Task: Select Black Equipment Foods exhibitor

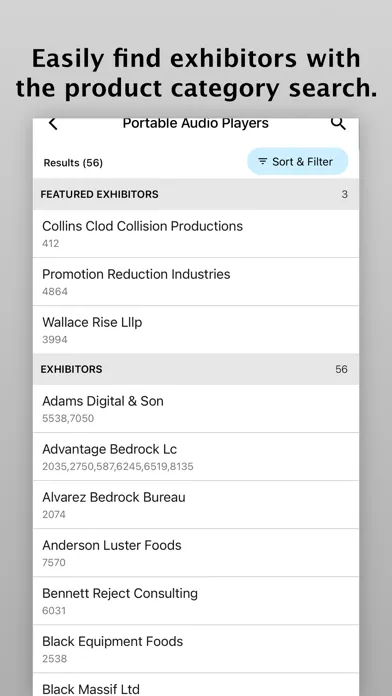Action: 196,648
